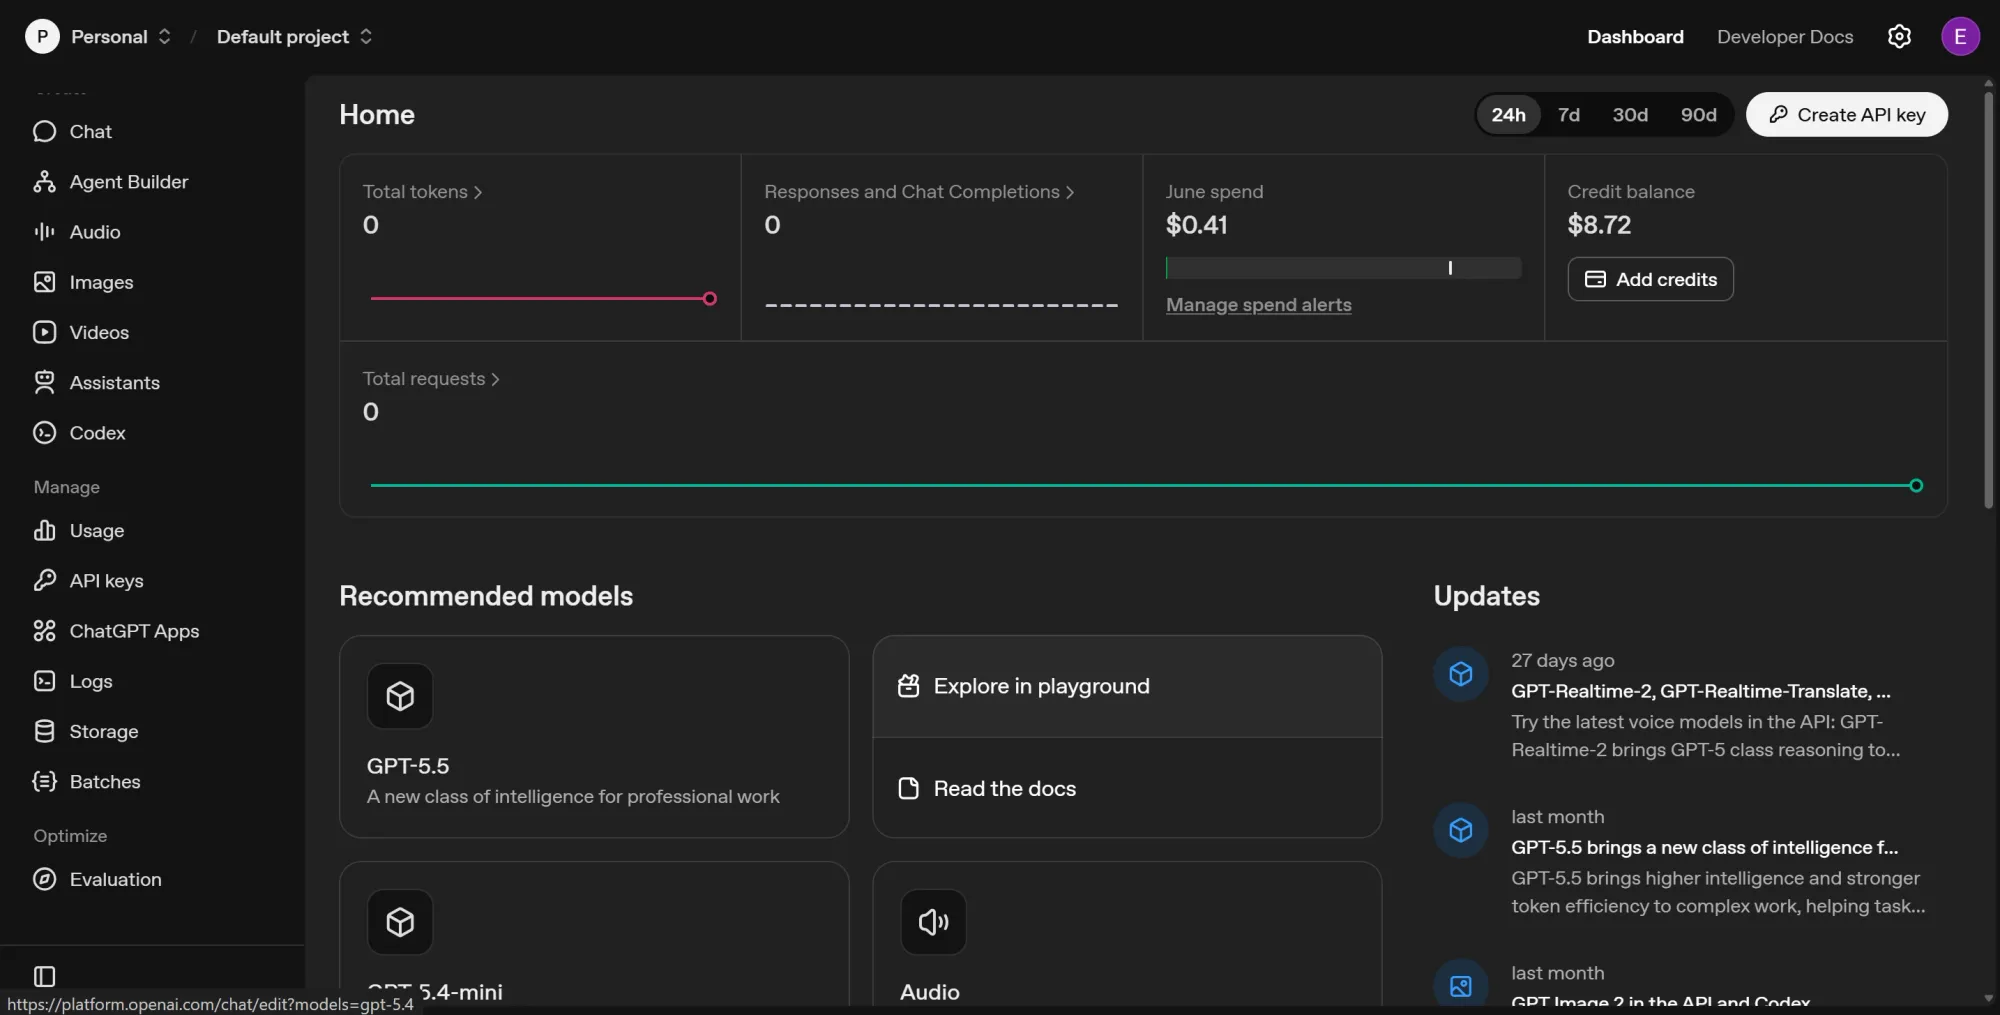The height and width of the screenshot is (1015, 2000).
Task: Open the GPT-5.5 brings a new class update
Action: tap(1704, 847)
